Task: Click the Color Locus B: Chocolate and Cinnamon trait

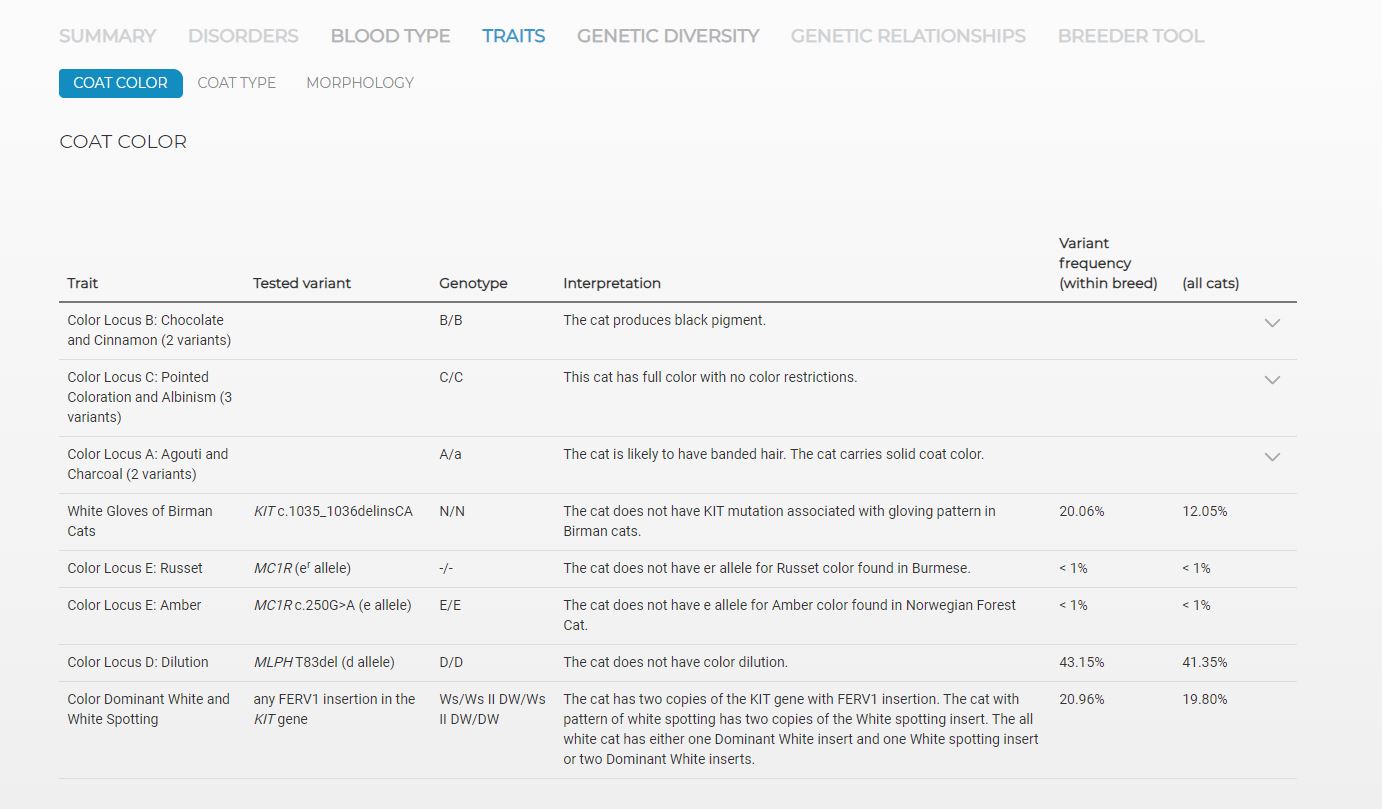Action: tap(149, 330)
